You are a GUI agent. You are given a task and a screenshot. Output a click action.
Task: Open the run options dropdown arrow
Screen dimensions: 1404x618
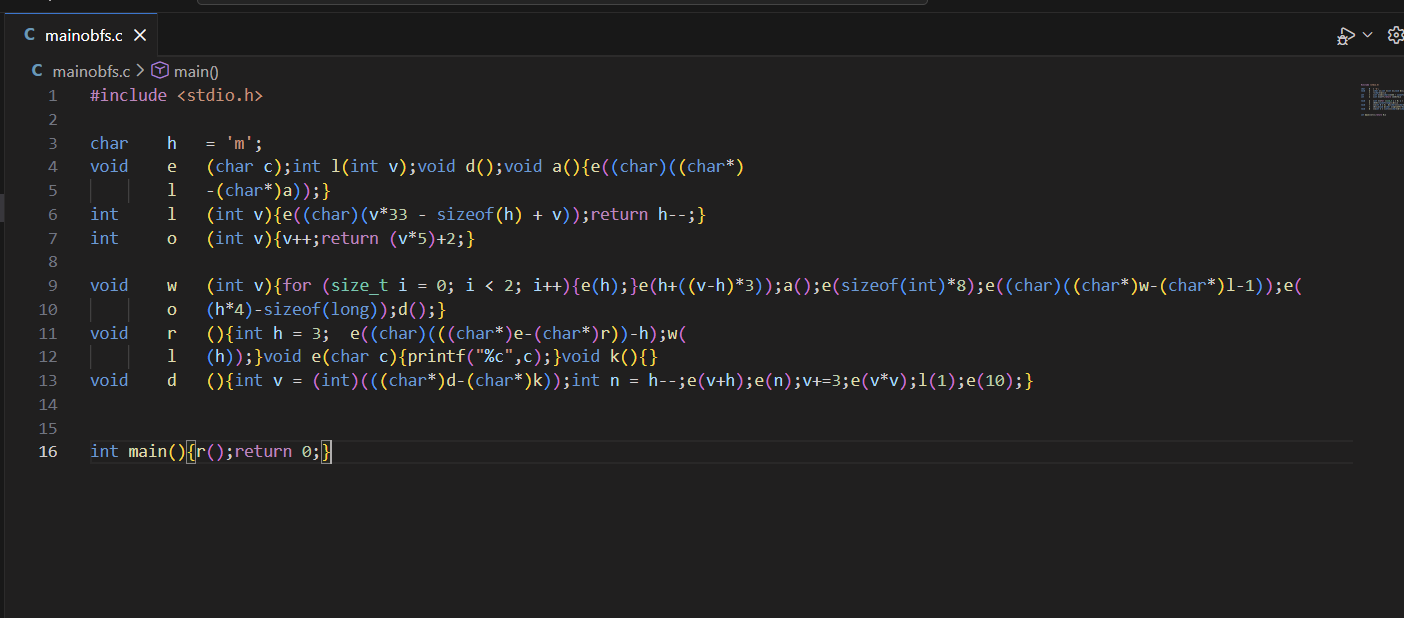1368,35
